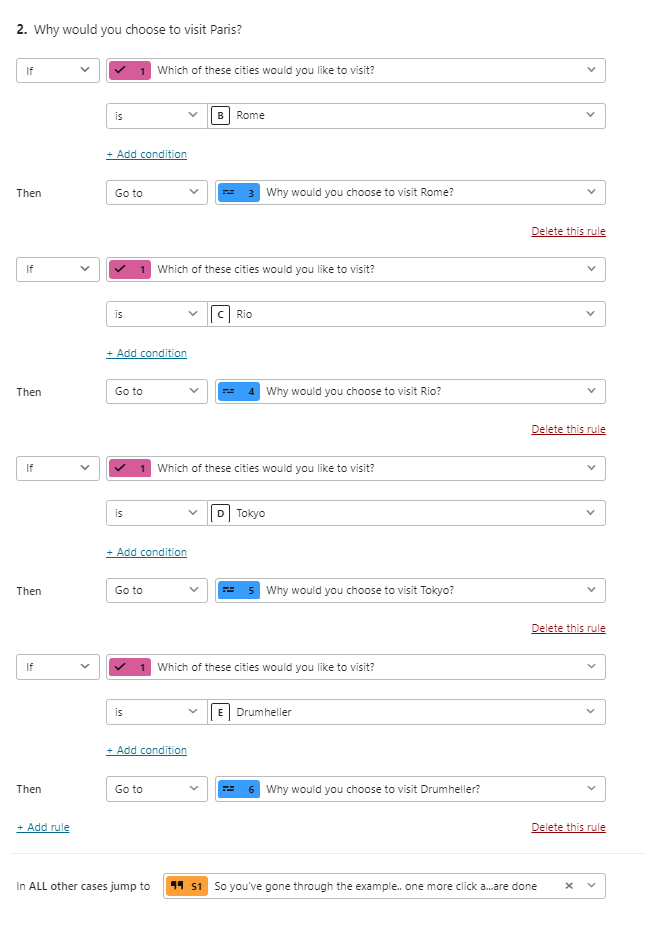This screenshot has height=932, width=650.
Task: Click the blue question 5 Tokyo badge icon
Action: tap(239, 590)
